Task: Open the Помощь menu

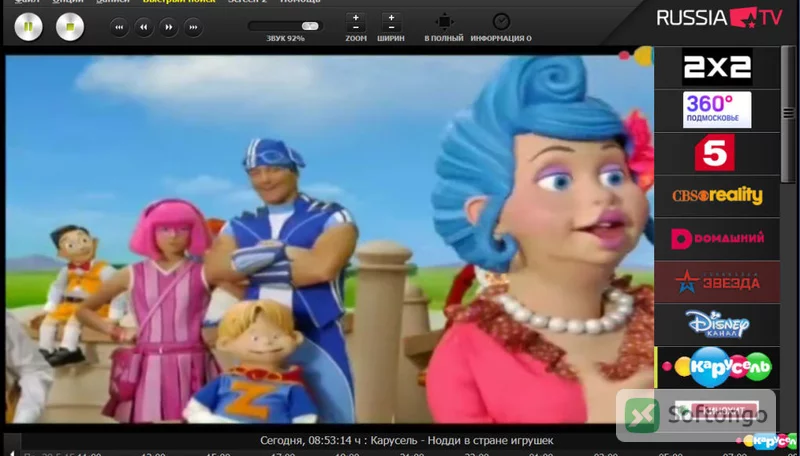Action: tap(300, 2)
